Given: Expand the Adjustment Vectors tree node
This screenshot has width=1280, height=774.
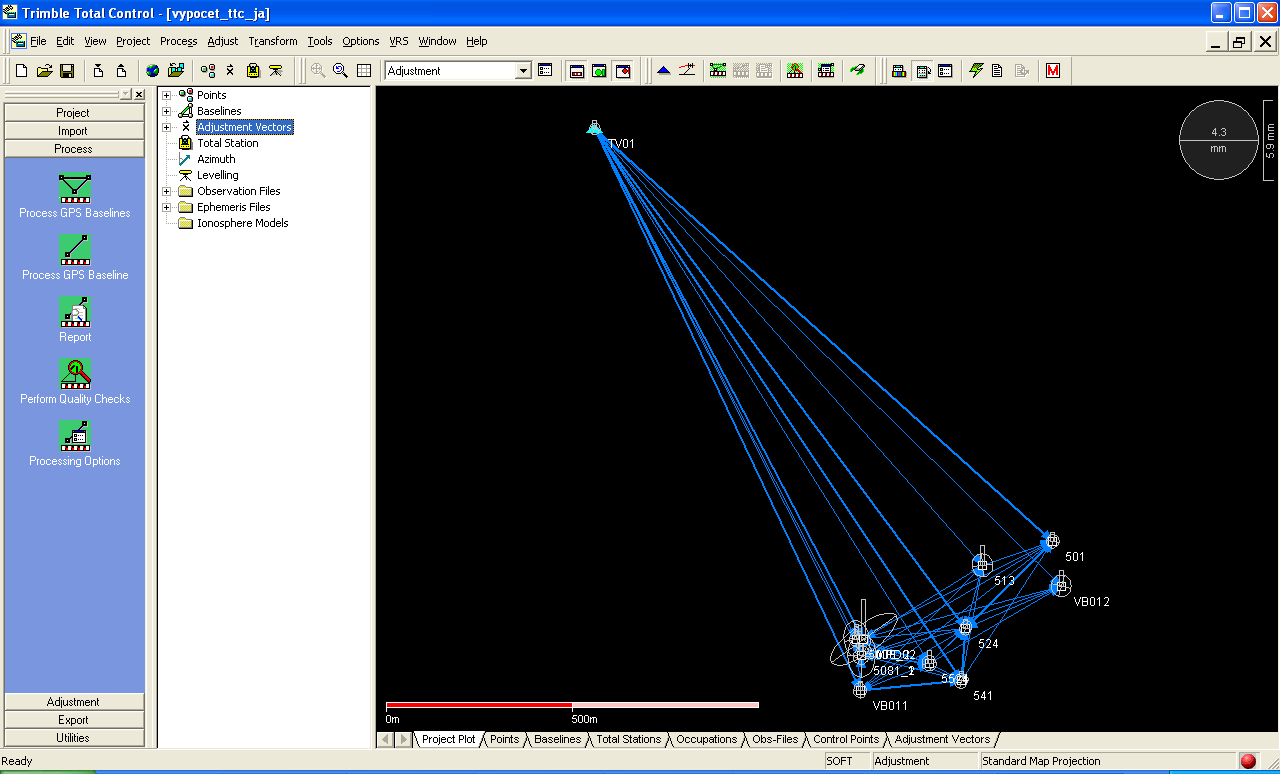Looking at the screenshot, I should 167,127.
